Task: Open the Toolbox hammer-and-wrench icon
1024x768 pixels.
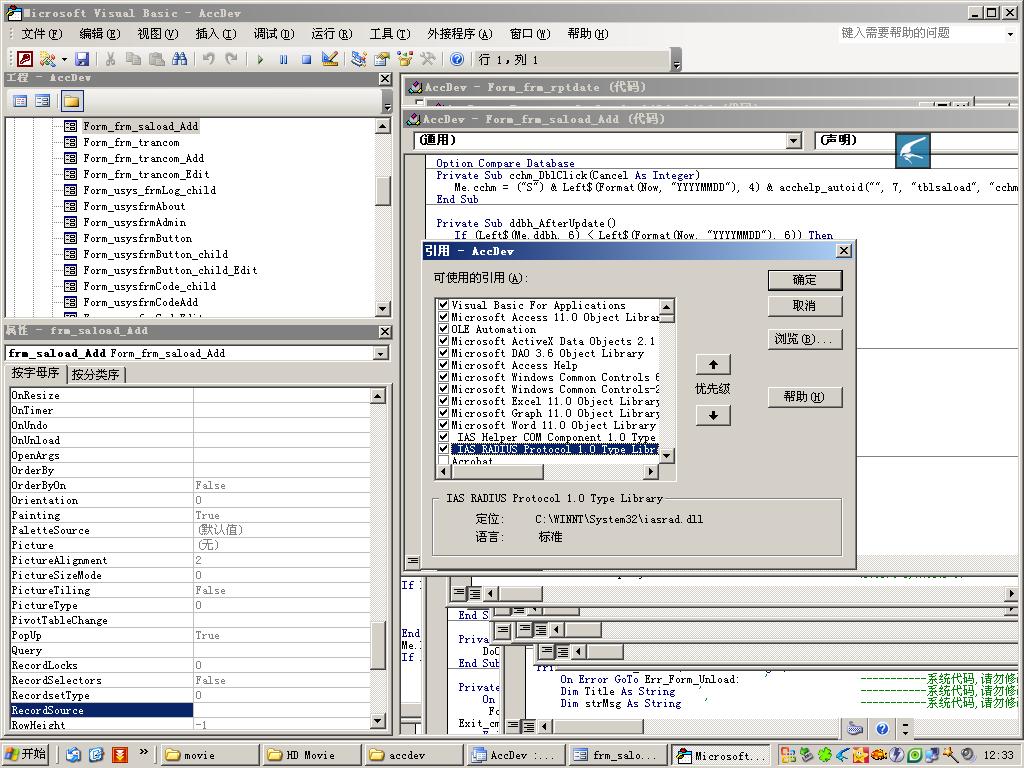Action: tap(428, 59)
